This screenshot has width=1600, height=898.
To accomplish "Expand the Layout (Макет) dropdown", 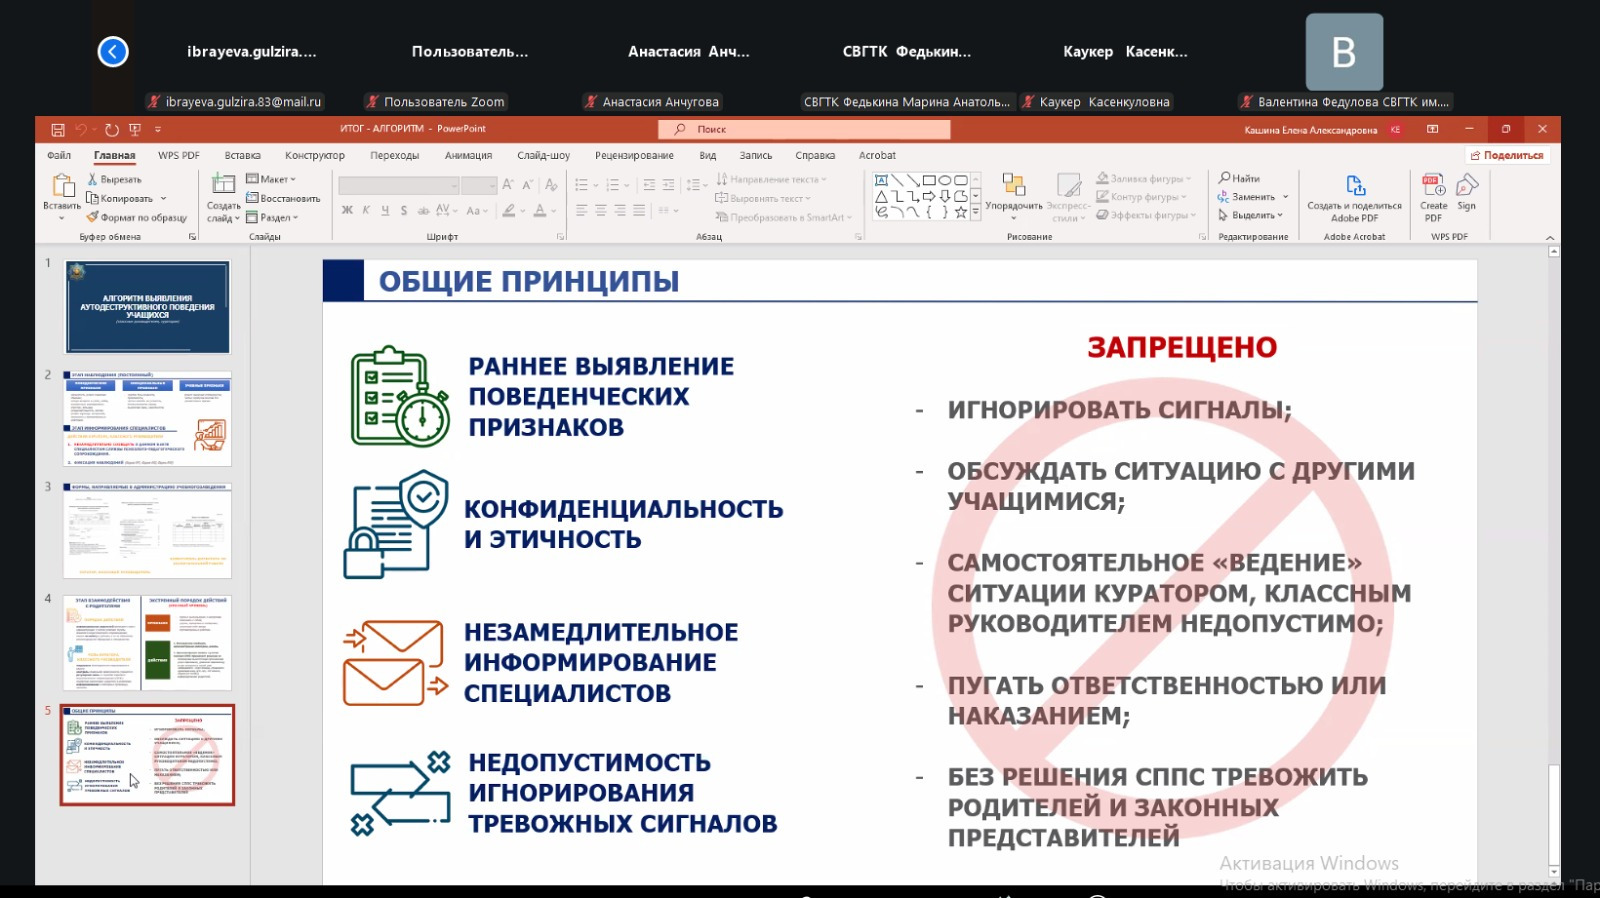I will [x=293, y=180].
